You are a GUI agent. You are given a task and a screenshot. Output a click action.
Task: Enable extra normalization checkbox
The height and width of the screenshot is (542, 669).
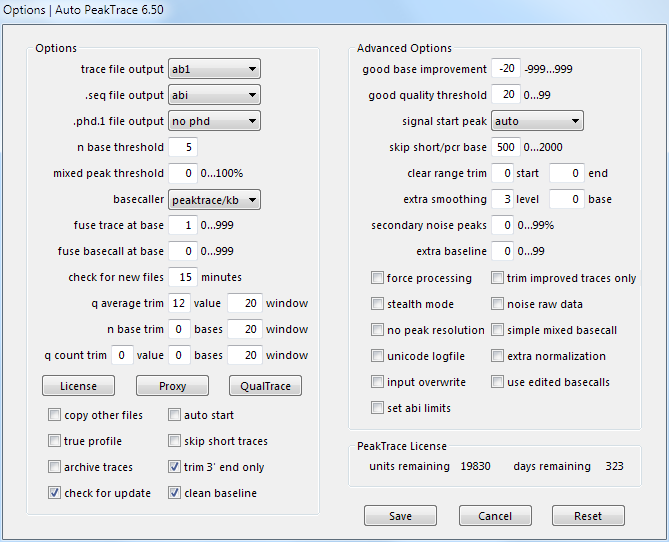tap(497, 356)
